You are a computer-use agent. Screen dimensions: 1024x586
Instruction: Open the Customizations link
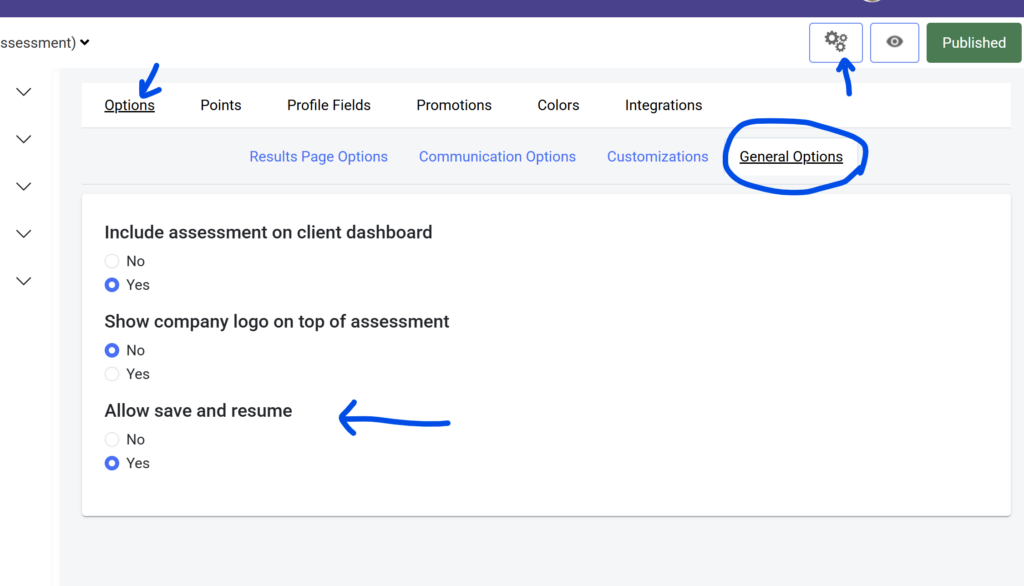[x=658, y=157]
